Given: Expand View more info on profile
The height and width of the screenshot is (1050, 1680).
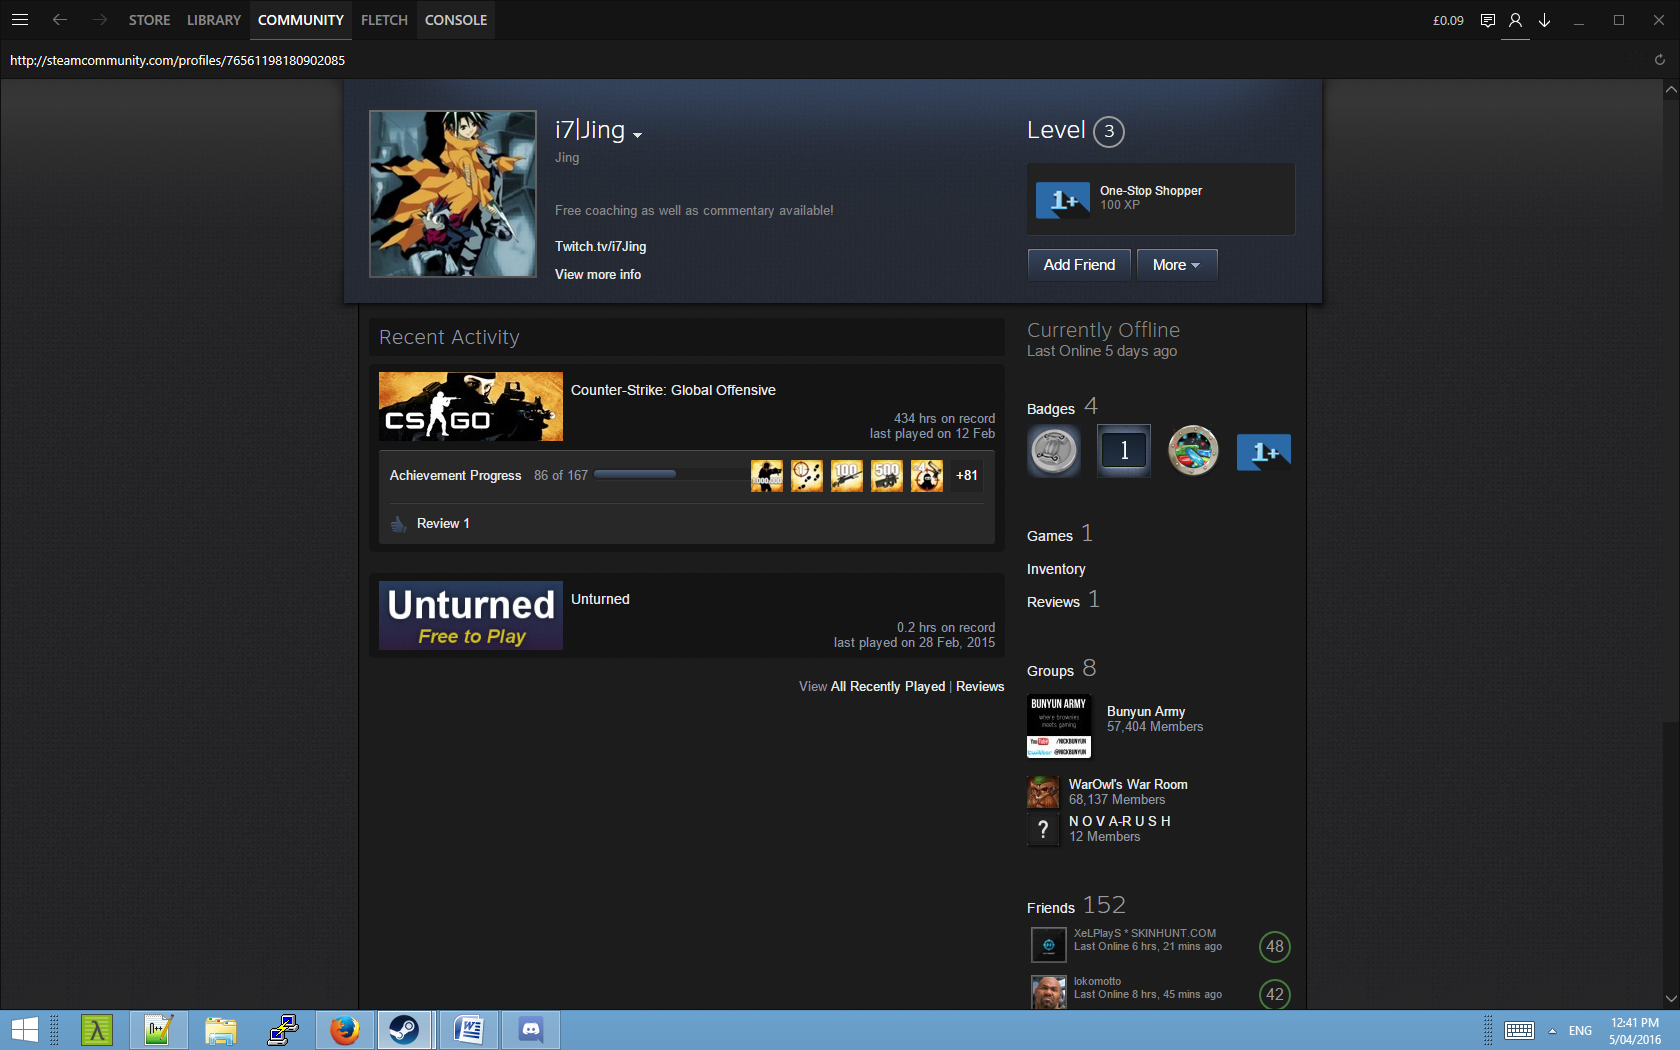Looking at the screenshot, I should [598, 275].
